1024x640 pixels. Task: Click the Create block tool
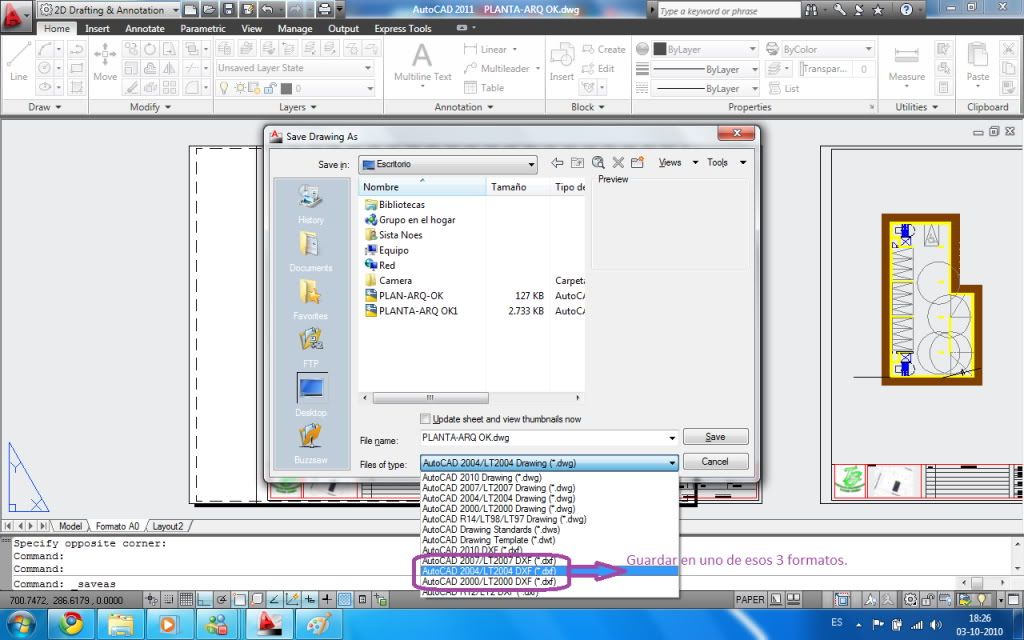point(603,49)
